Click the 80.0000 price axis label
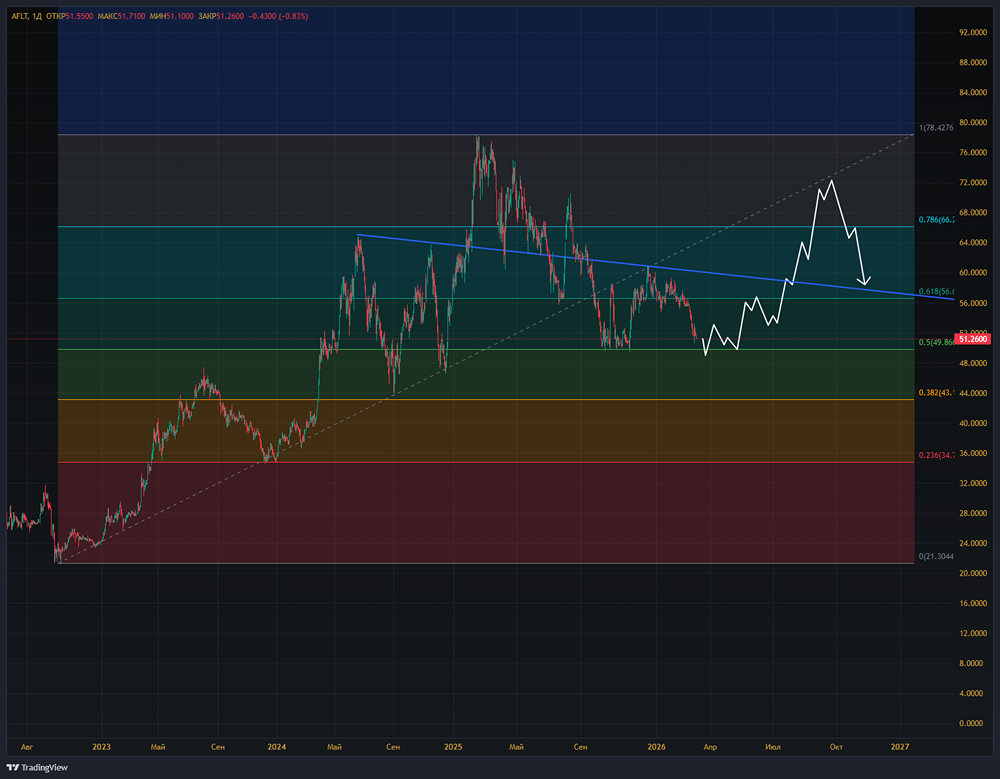The image size is (1000, 779). (x=973, y=122)
